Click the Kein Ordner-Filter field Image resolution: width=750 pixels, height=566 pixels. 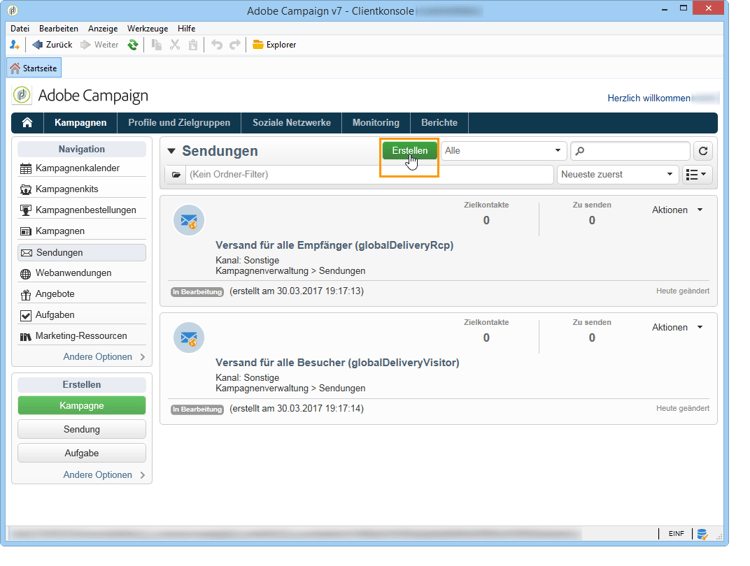(x=369, y=175)
